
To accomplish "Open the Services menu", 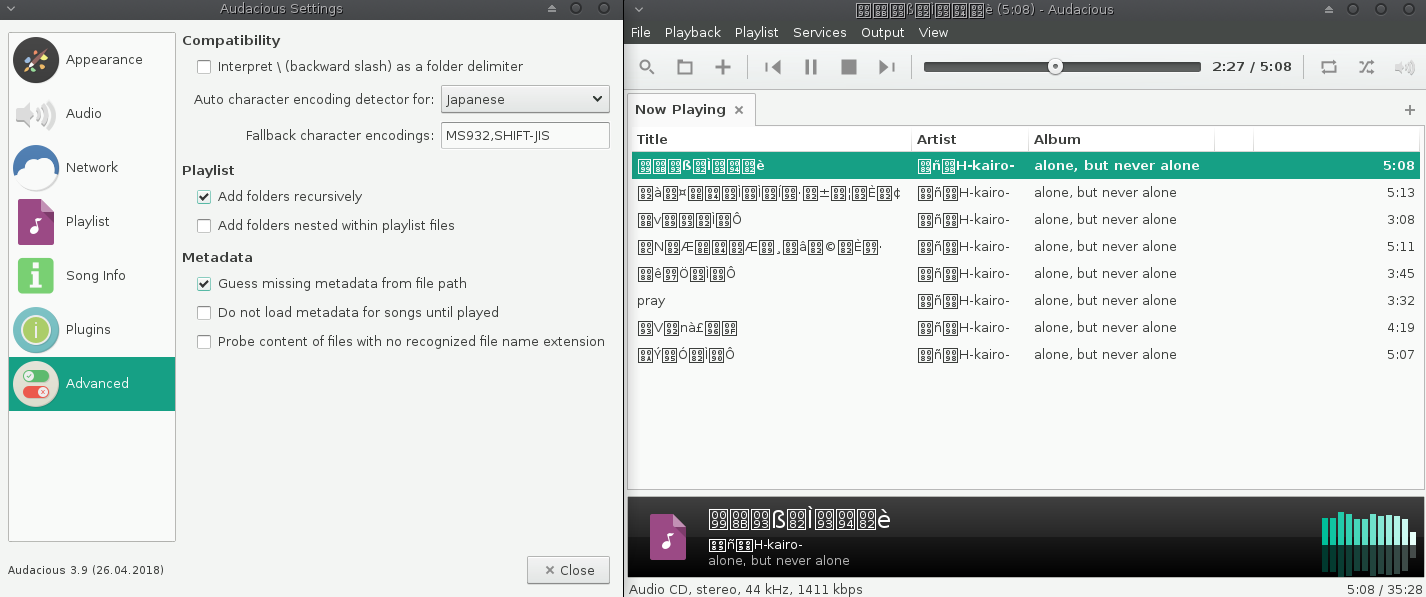I will pyautogui.click(x=820, y=32).
